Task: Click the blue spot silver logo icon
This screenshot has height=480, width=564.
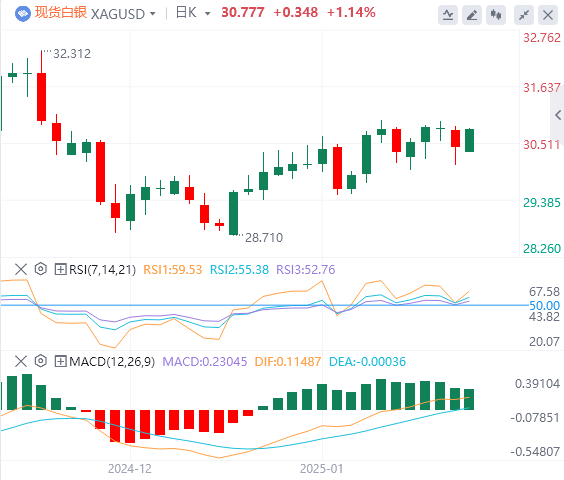Action: [x=23, y=14]
